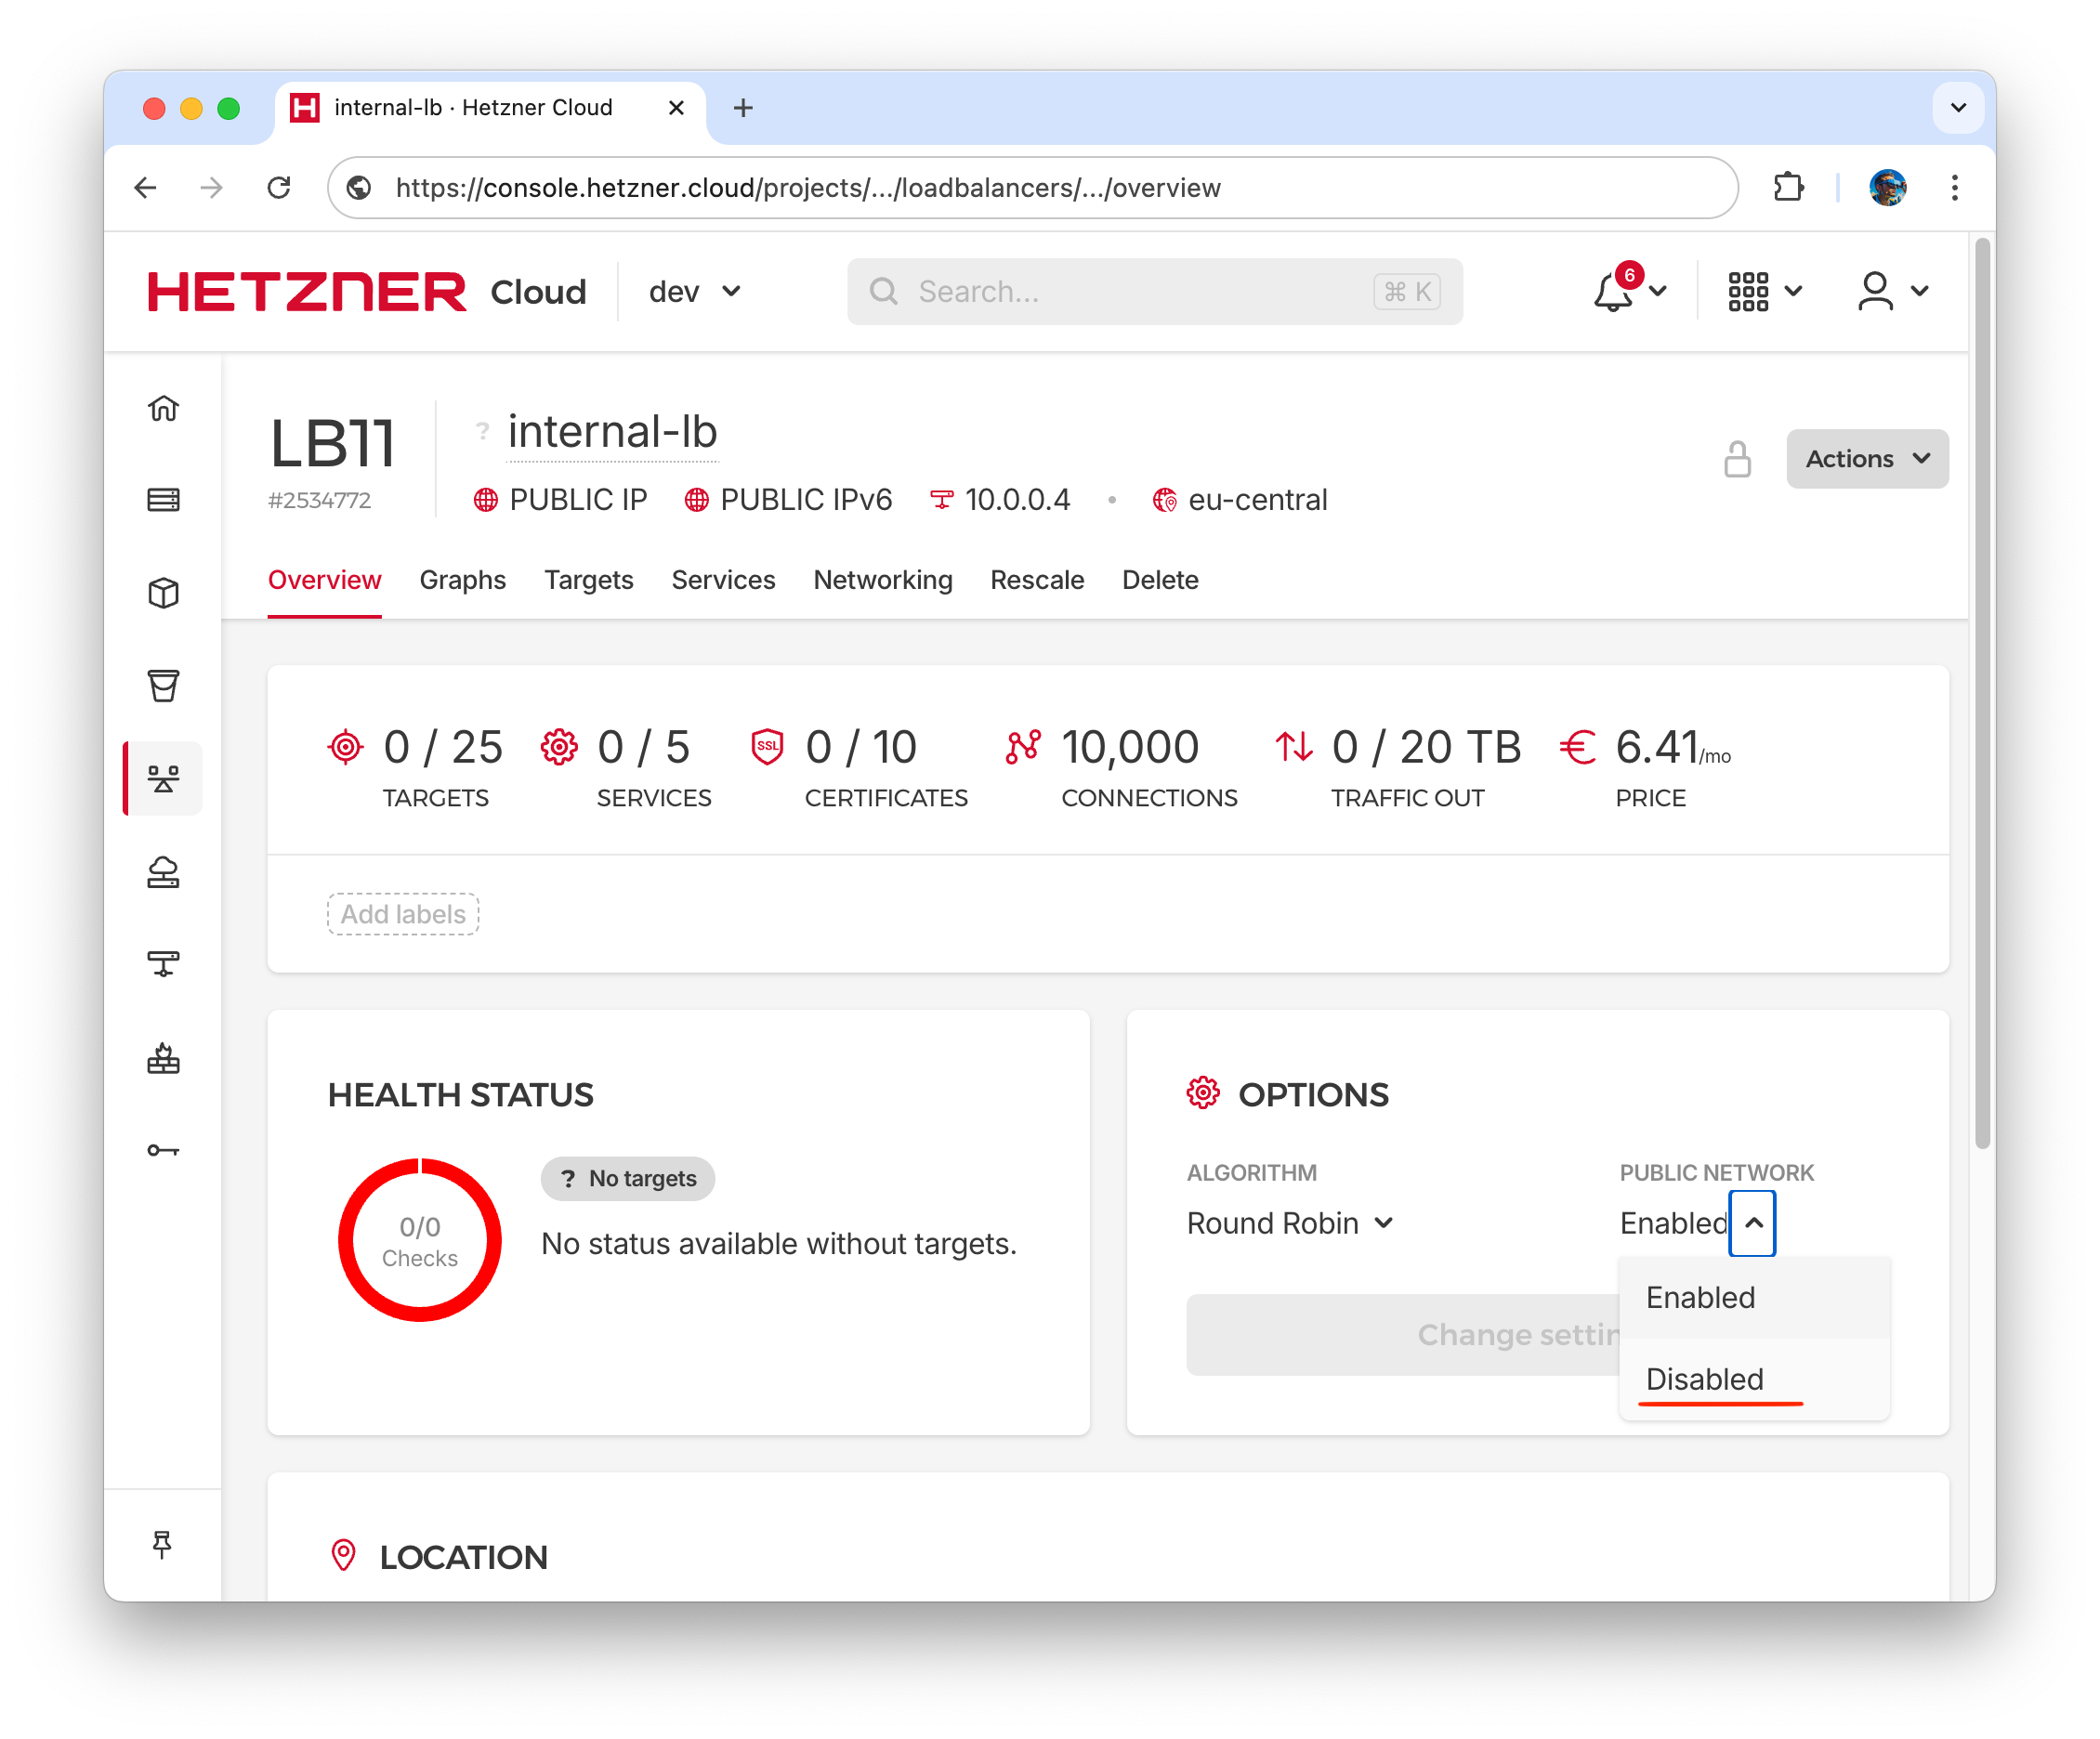This screenshot has height=1739, width=2100.
Task: Click the internal-lb name to rename
Action: [x=612, y=433]
